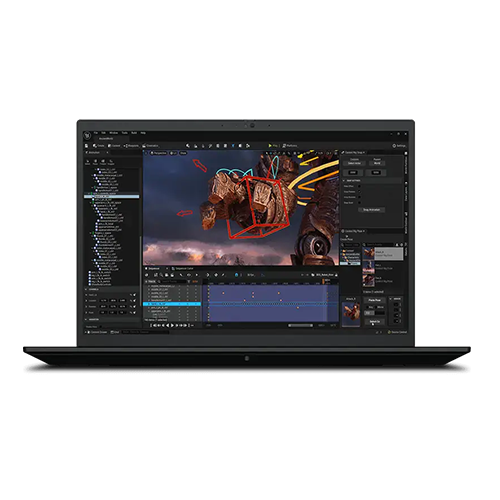Toggle the blue snapping icon in Sequencer toolbar
The image size is (500, 500).
236,275
